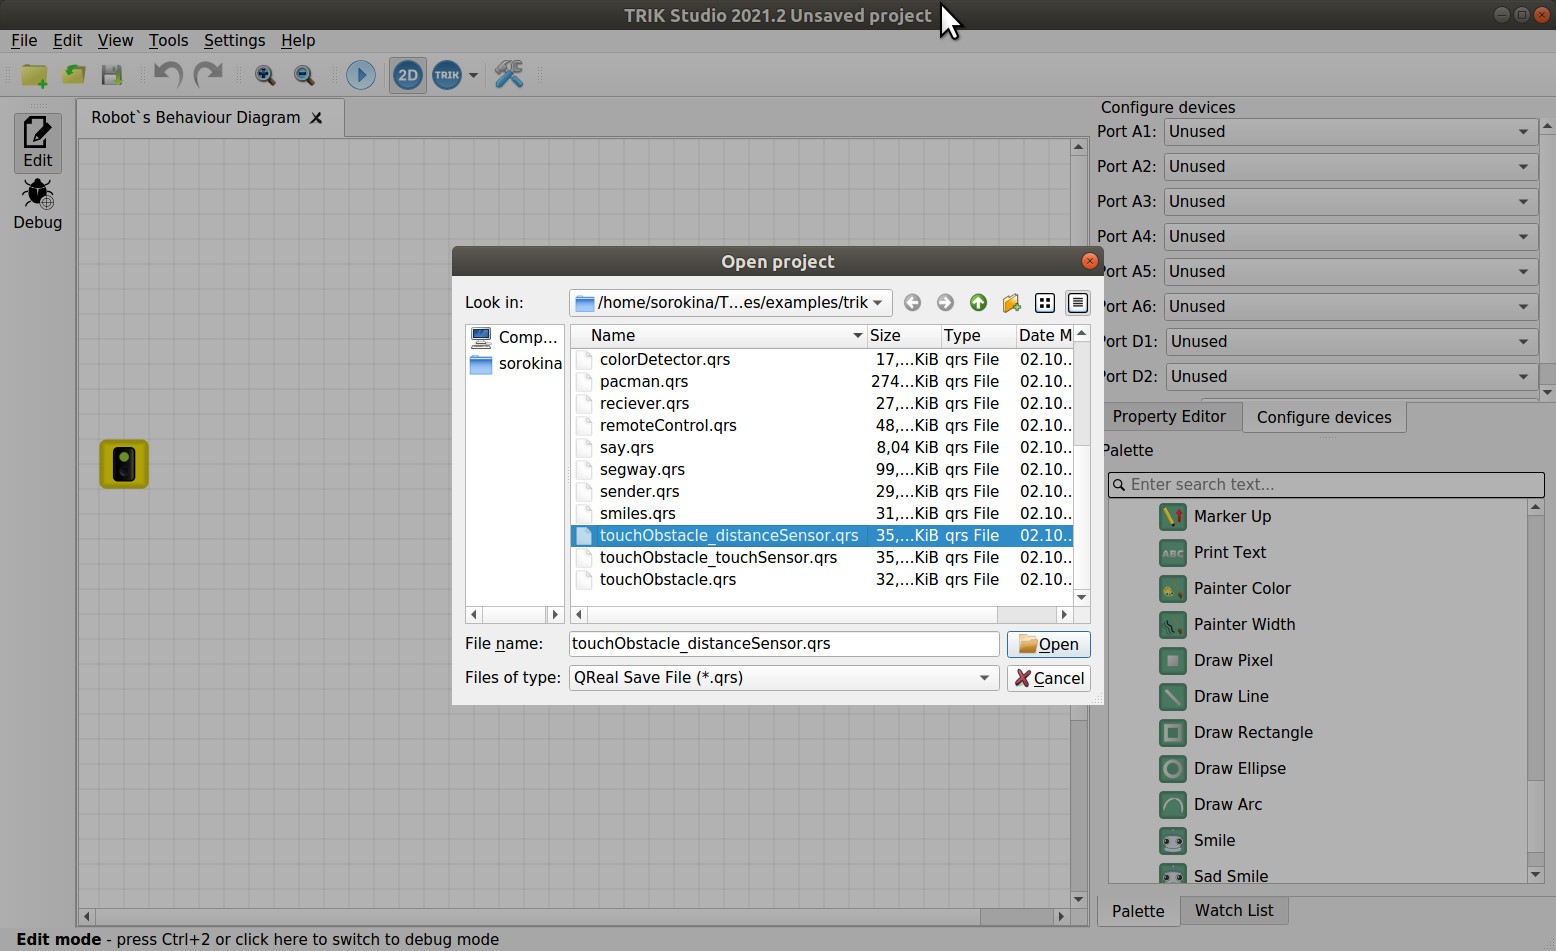Open the Settings menu
The width and height of the screenshot is (1556, 951).
234,41
